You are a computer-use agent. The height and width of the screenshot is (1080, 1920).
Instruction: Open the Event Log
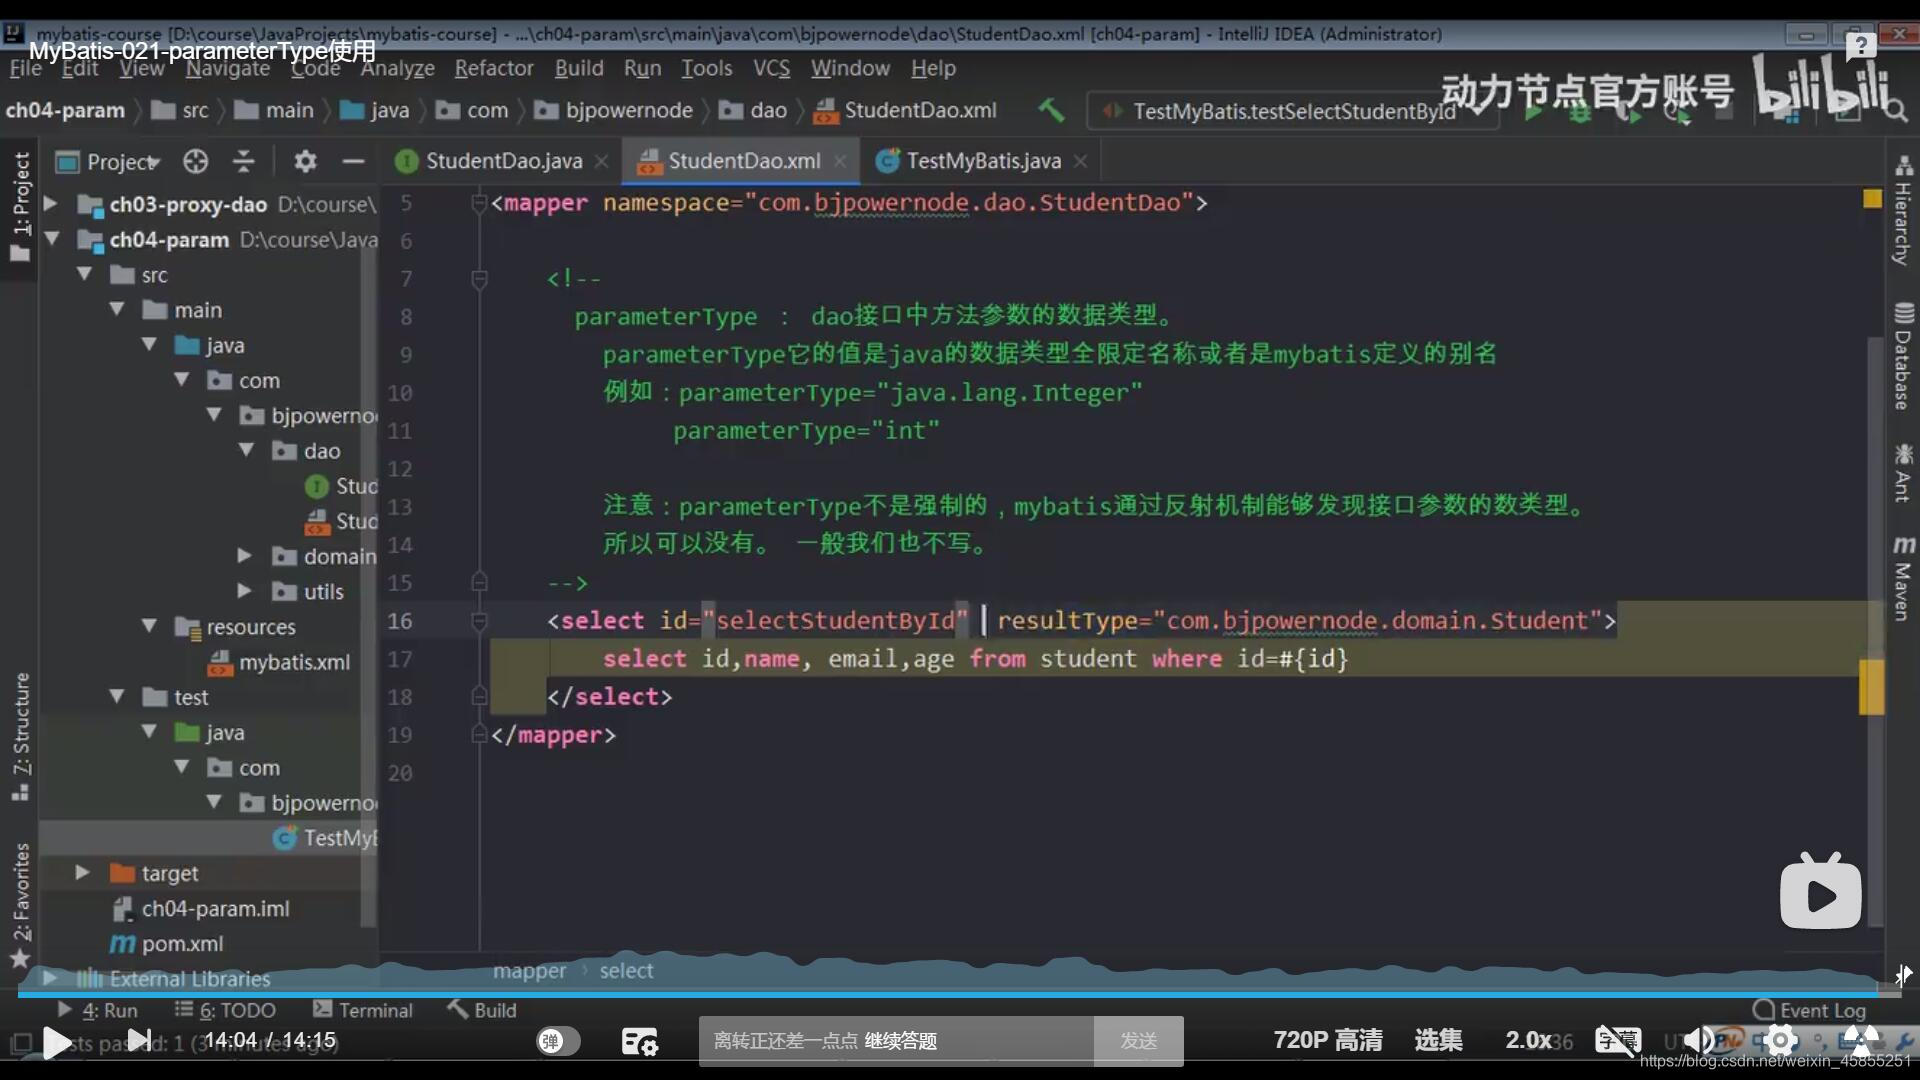click(1810, 1010)
